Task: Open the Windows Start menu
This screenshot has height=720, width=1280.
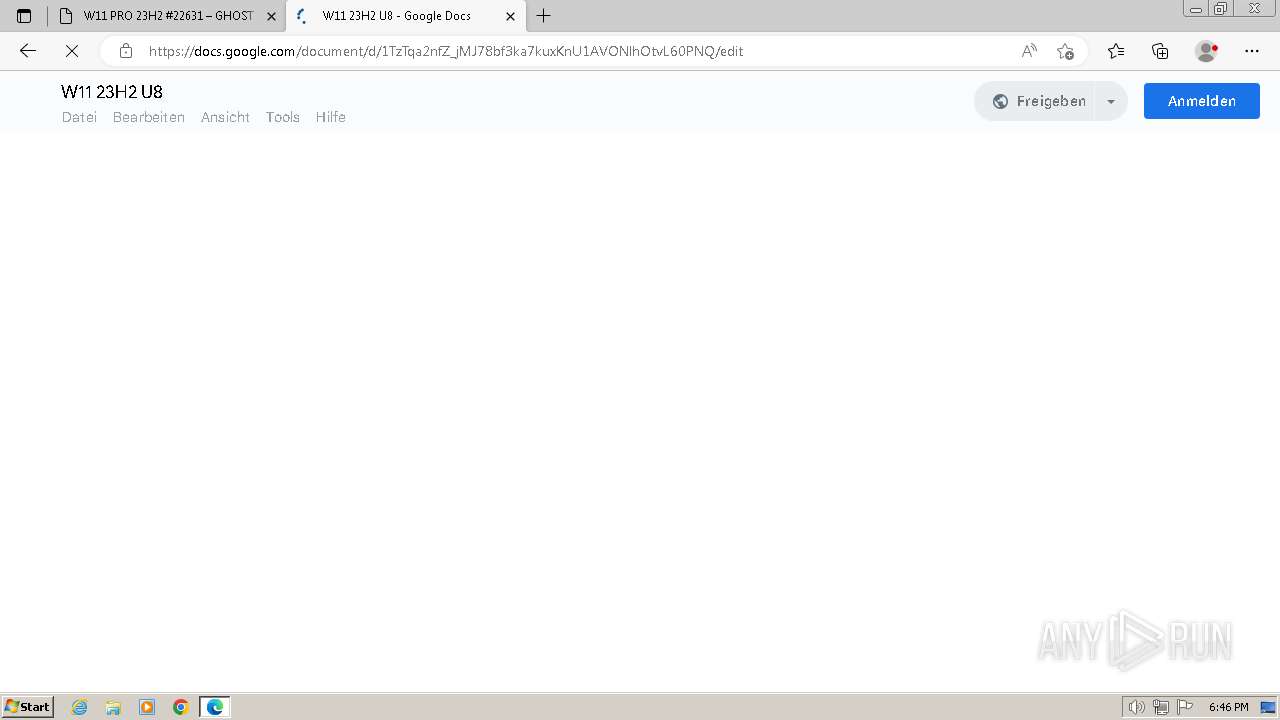Action: [x=27, y=707]
